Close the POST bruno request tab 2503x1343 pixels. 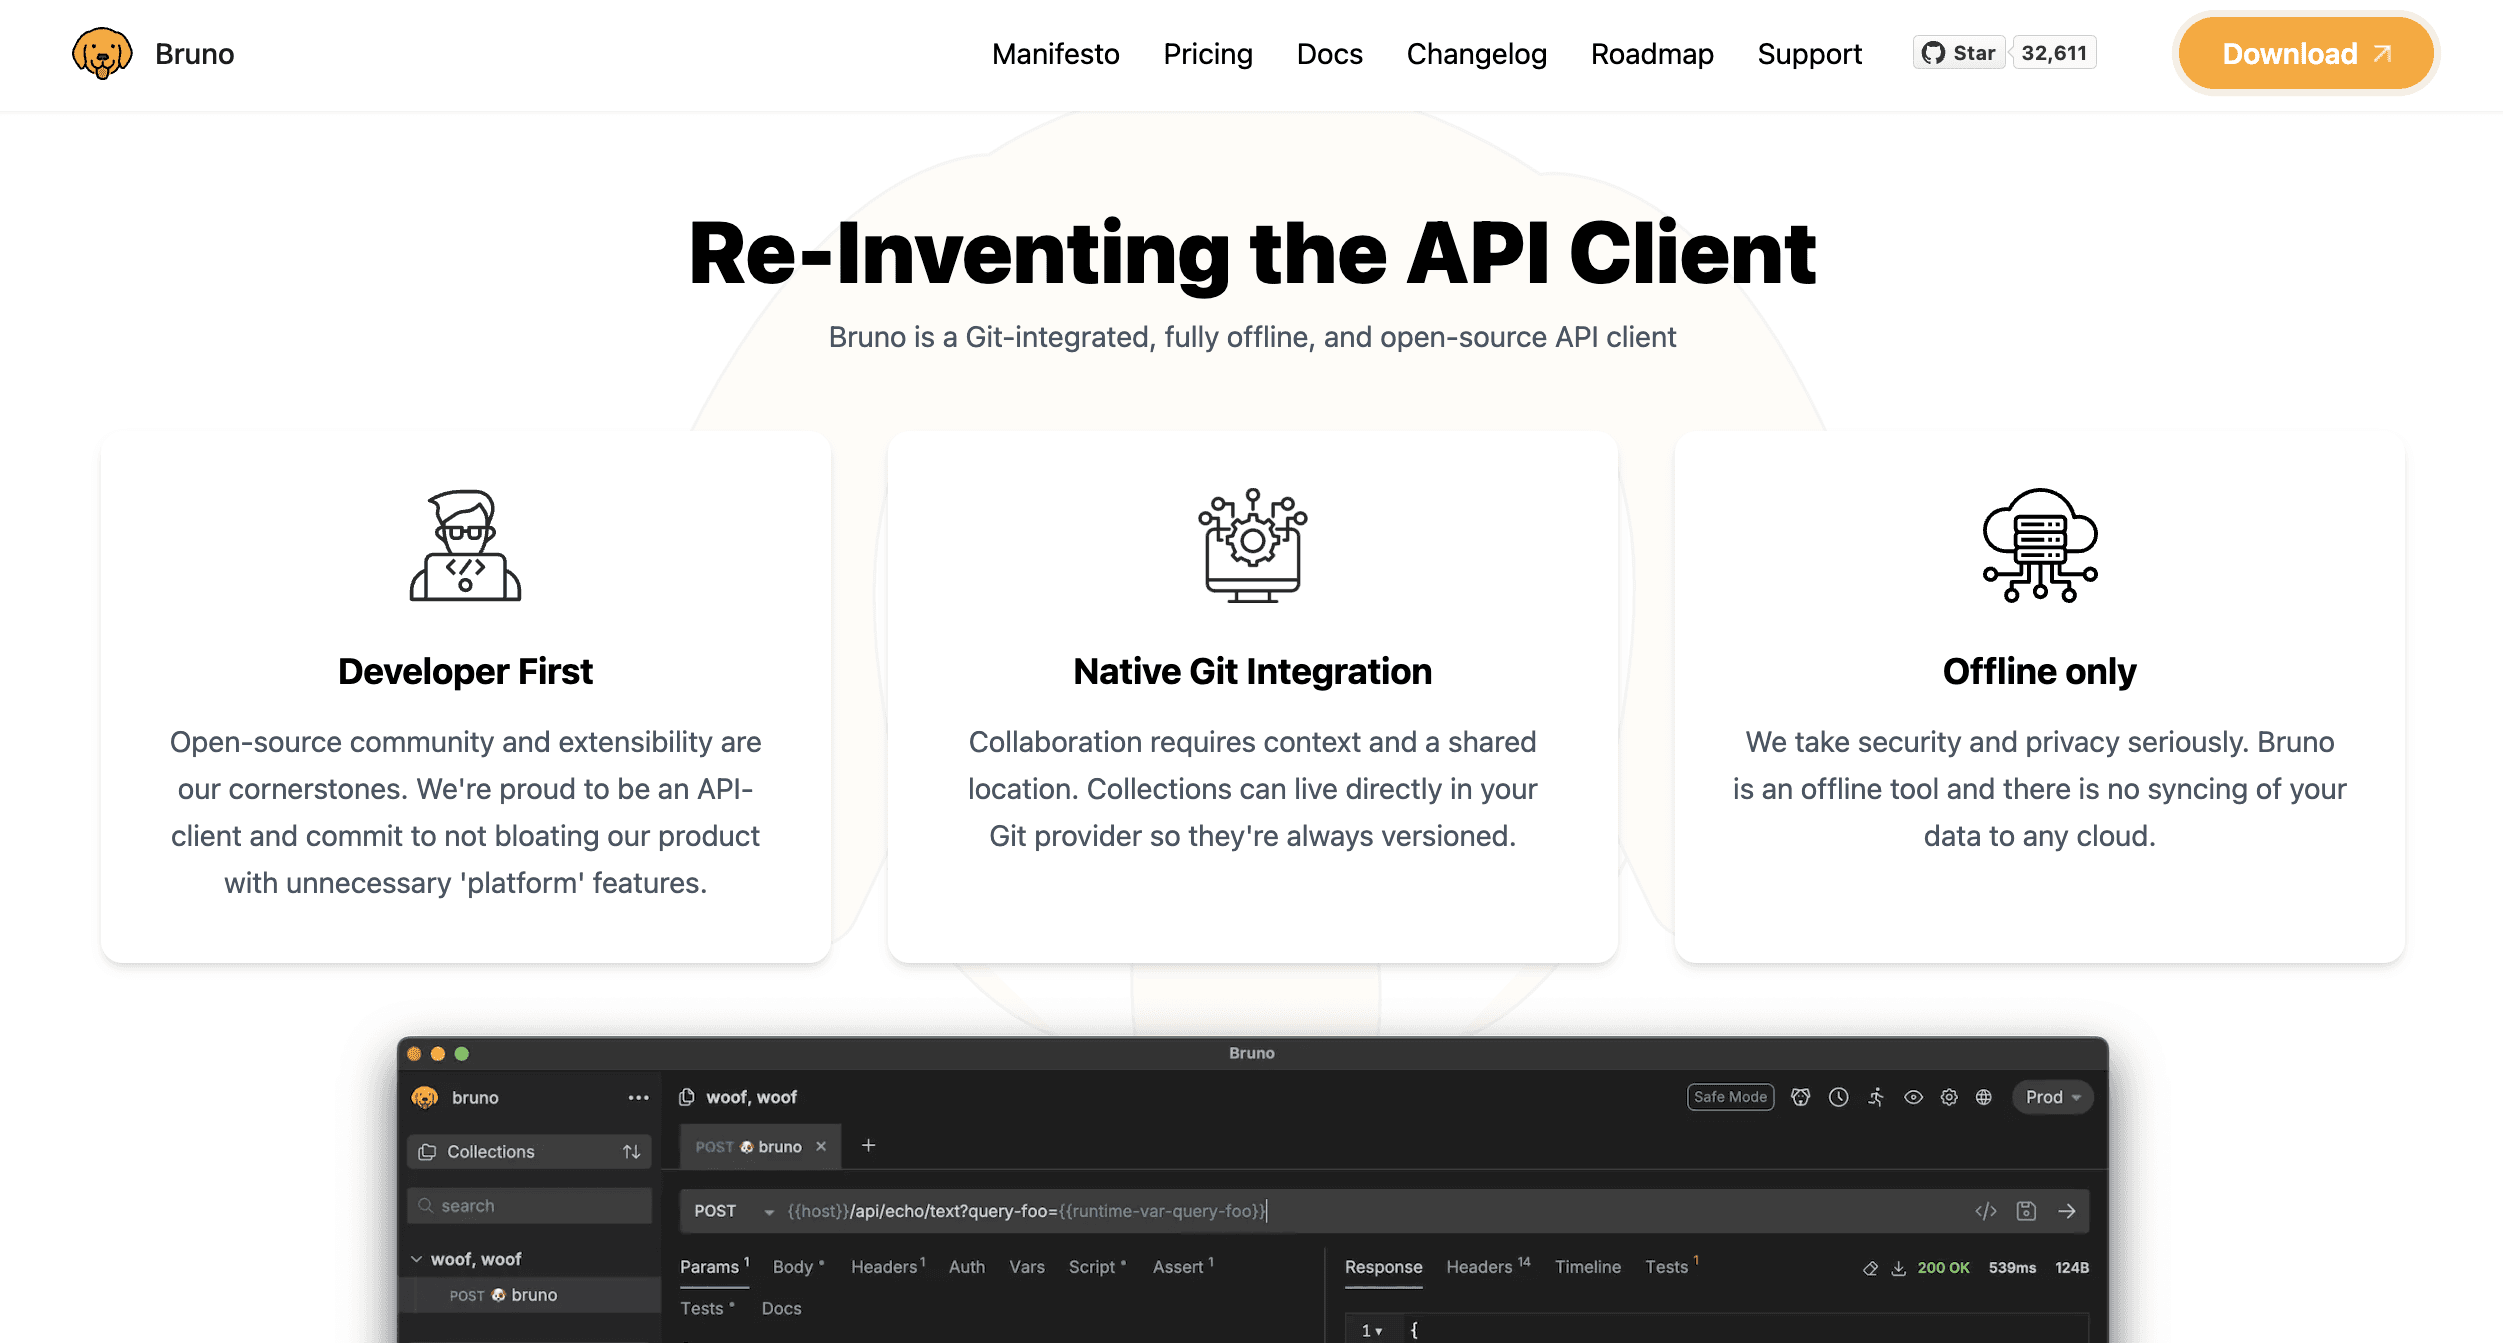(821, 1146)
